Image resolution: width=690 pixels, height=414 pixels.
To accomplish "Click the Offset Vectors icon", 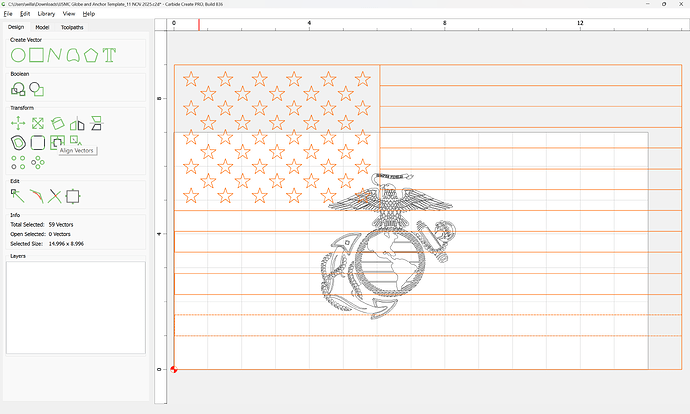I will coord(18,142).
